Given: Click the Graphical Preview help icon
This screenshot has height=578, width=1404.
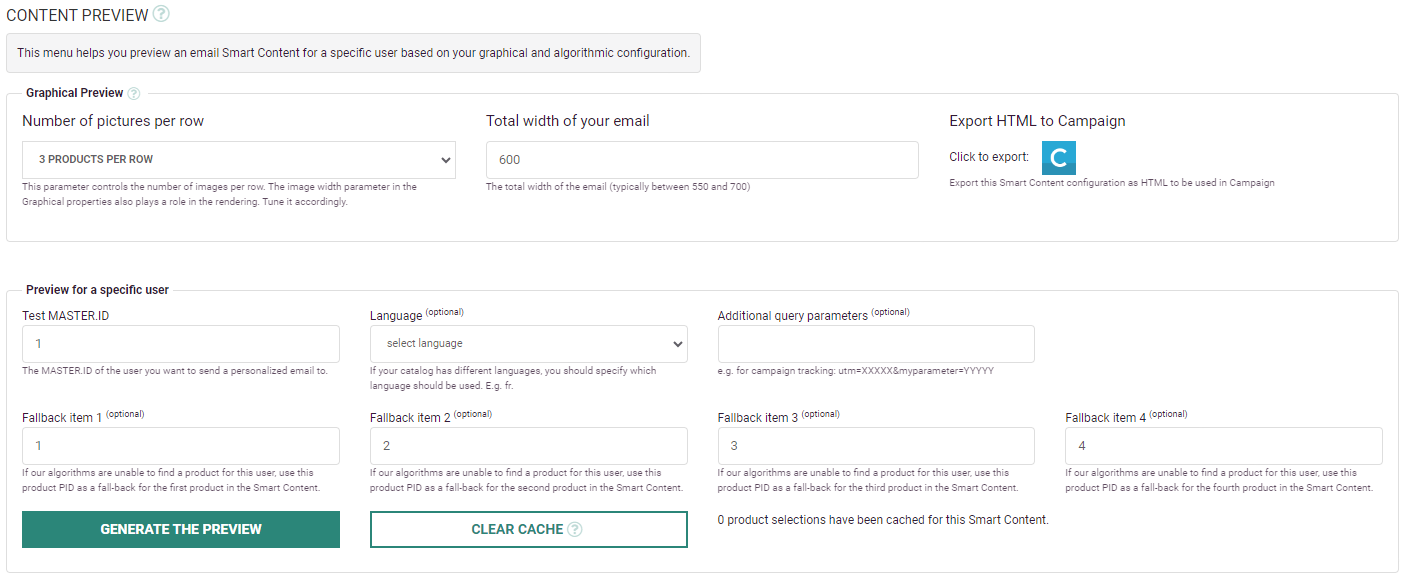Looking at the screenshot, I should click(134, 93).
